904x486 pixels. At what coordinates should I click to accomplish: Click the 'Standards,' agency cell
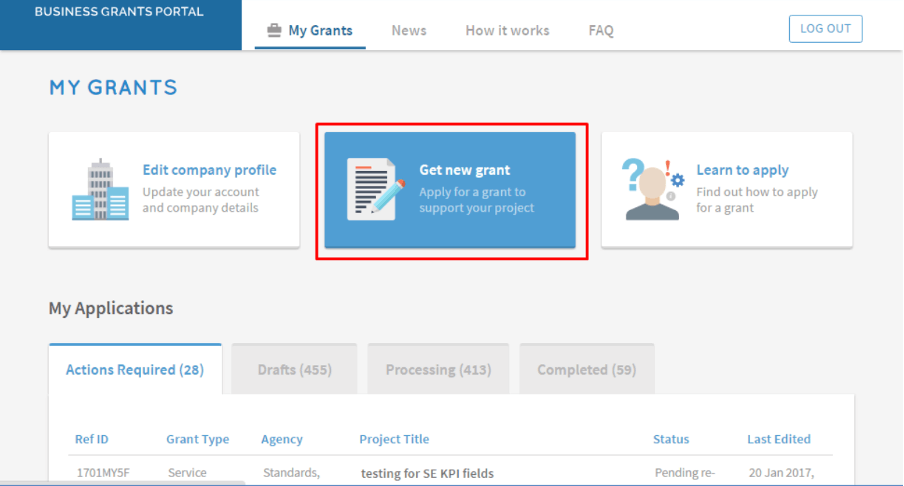coord(292,473)
